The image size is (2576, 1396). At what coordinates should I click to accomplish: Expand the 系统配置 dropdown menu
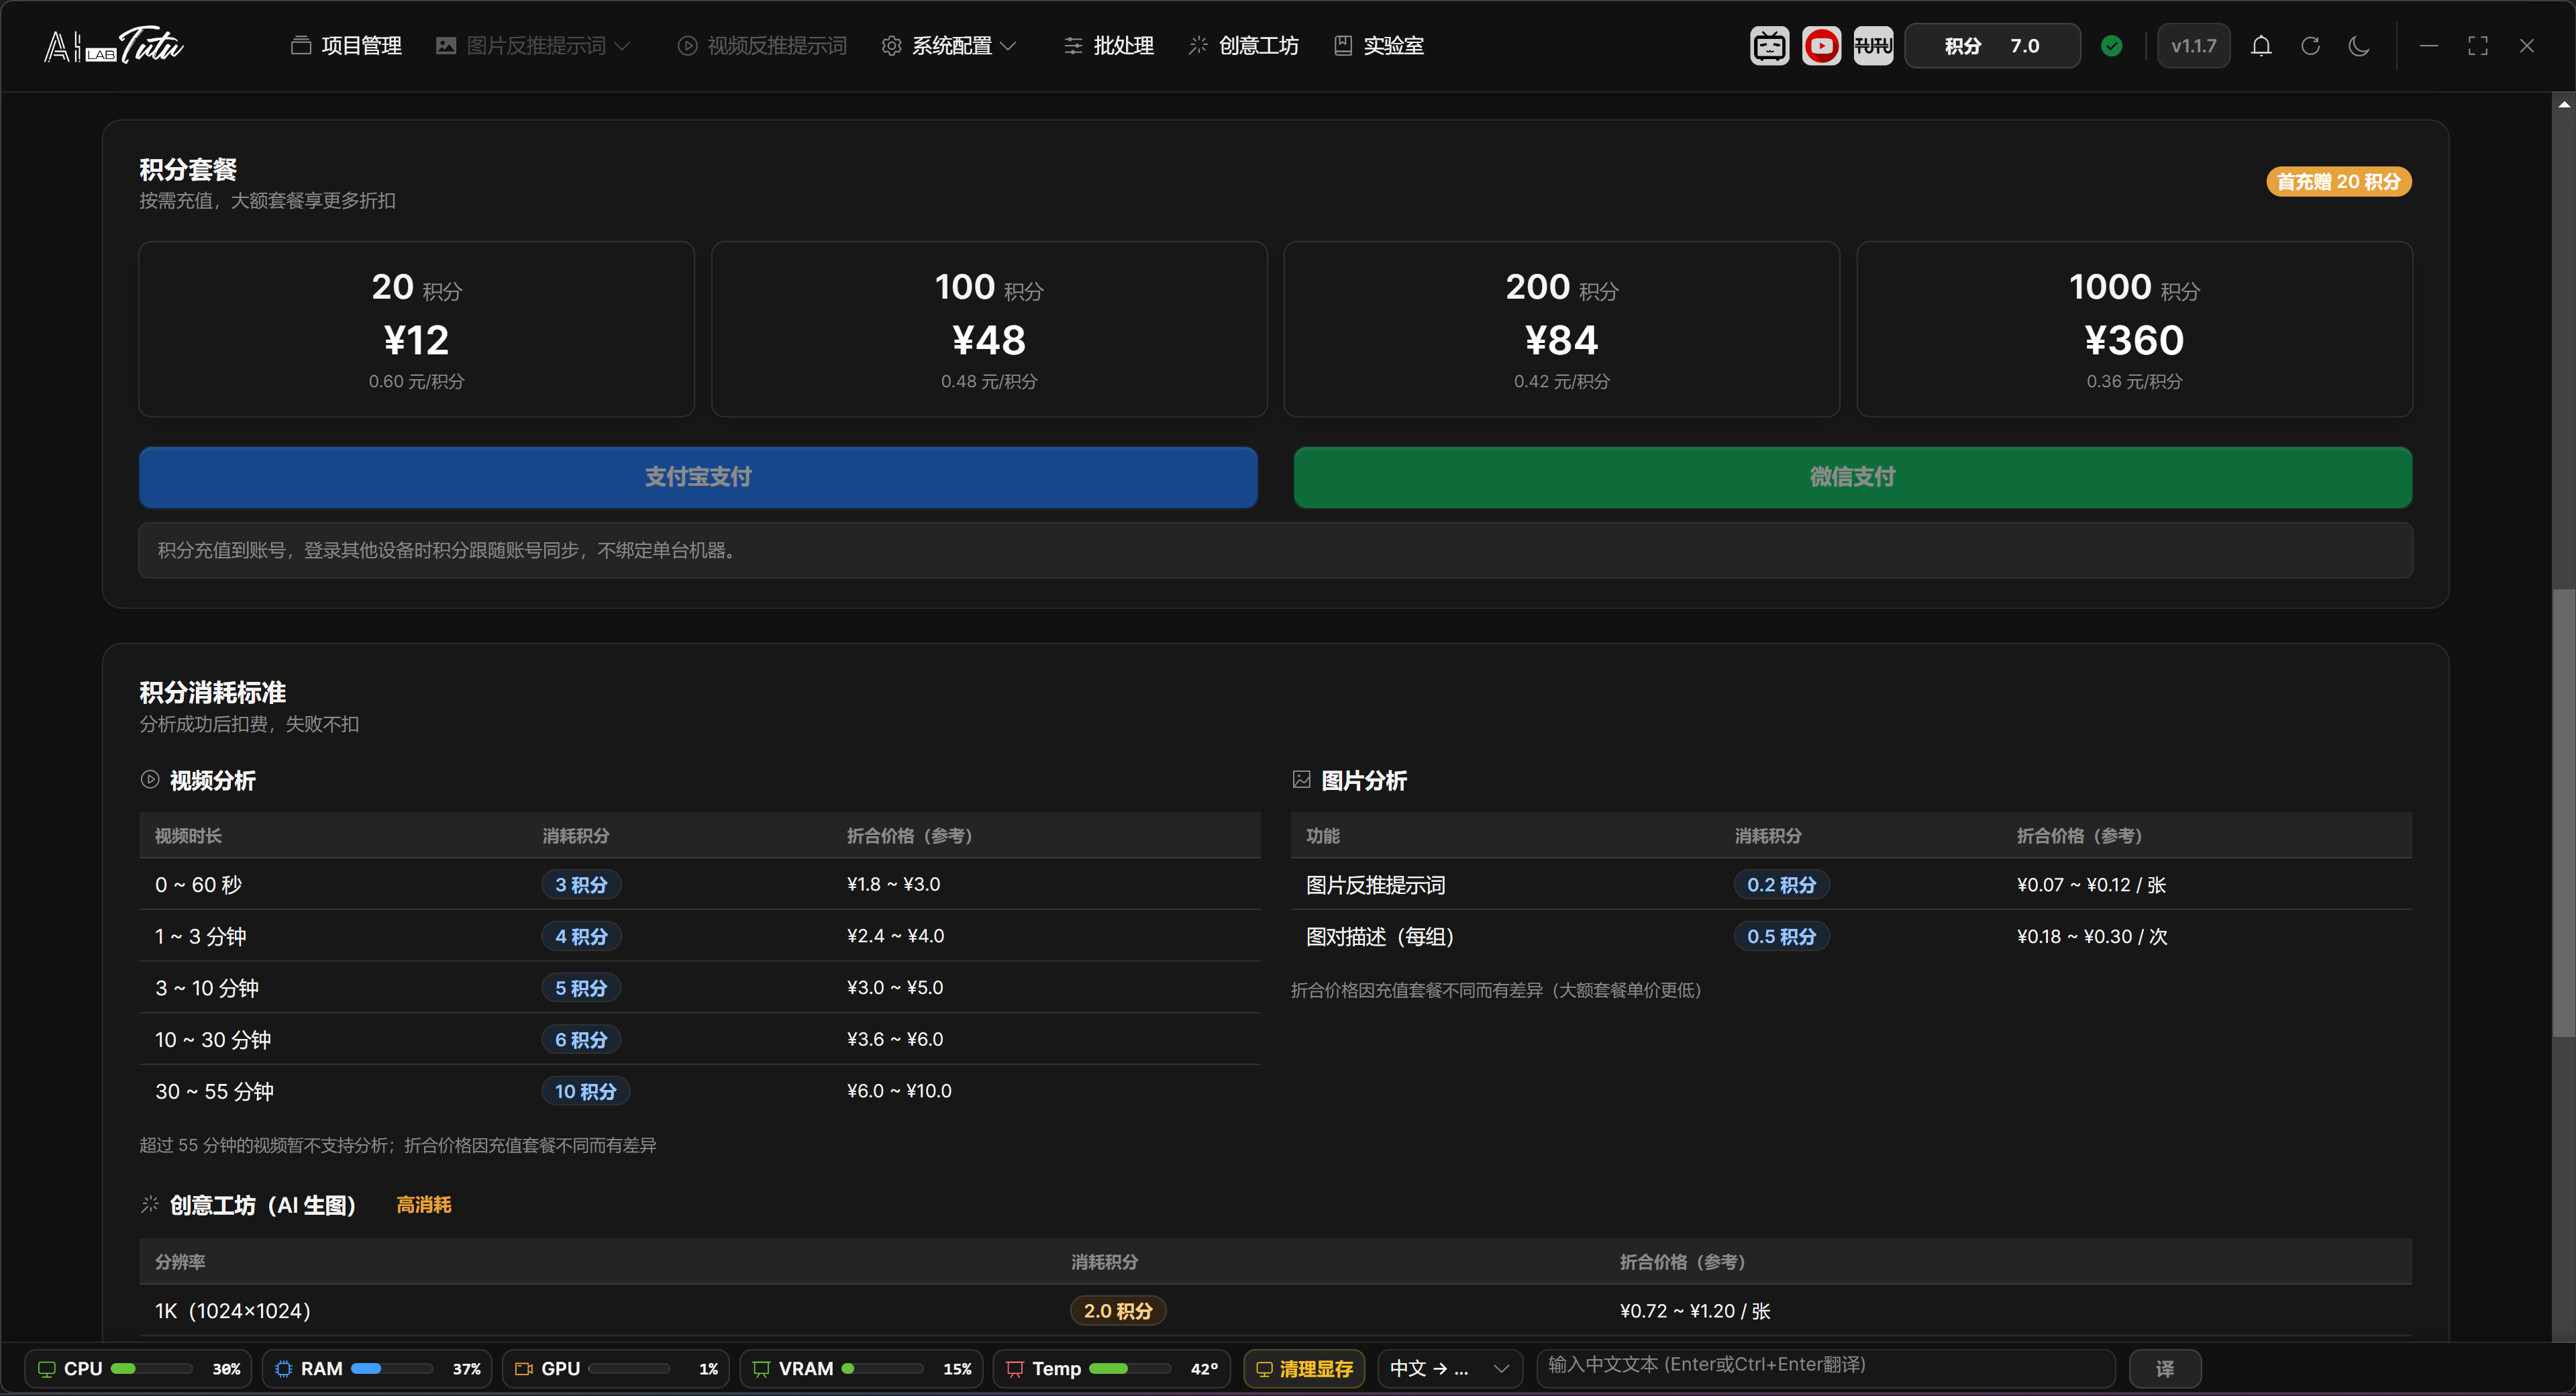pyautogui.click(x=949, y=46)
